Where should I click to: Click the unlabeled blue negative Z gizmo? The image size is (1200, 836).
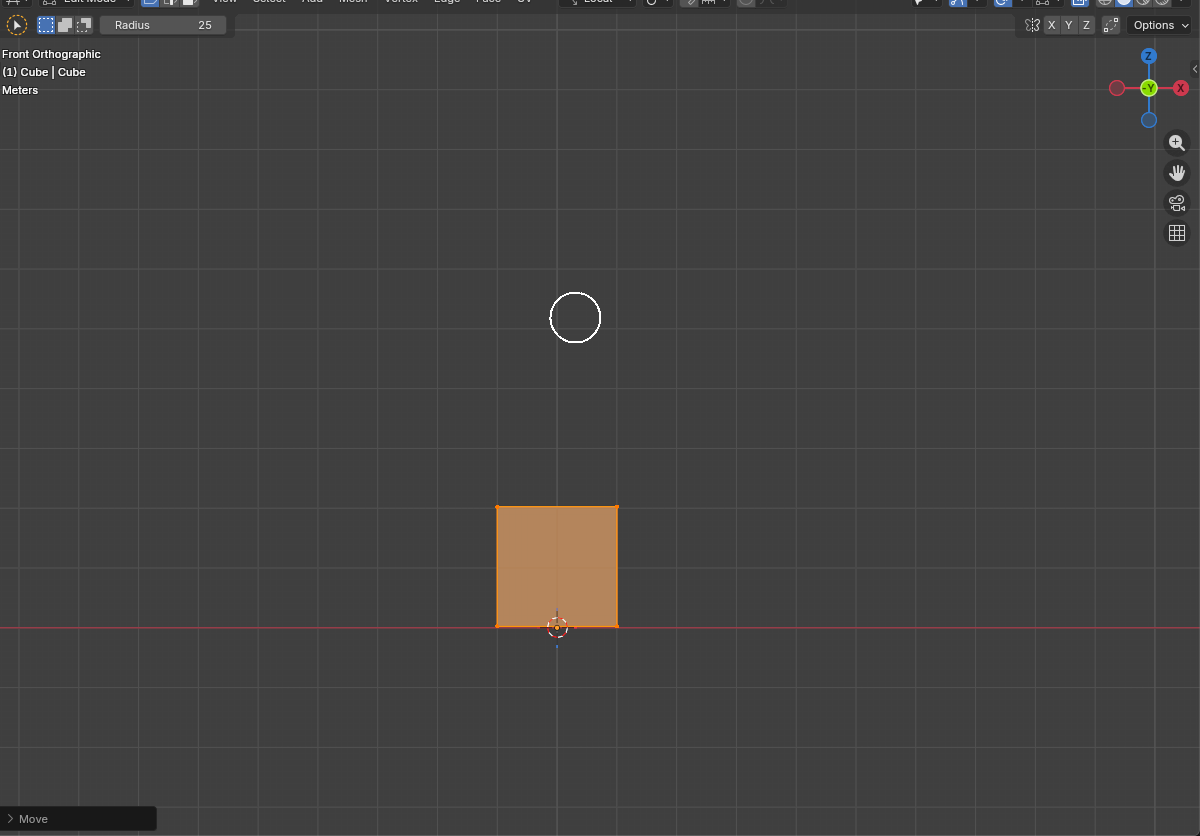(1149, 120)
